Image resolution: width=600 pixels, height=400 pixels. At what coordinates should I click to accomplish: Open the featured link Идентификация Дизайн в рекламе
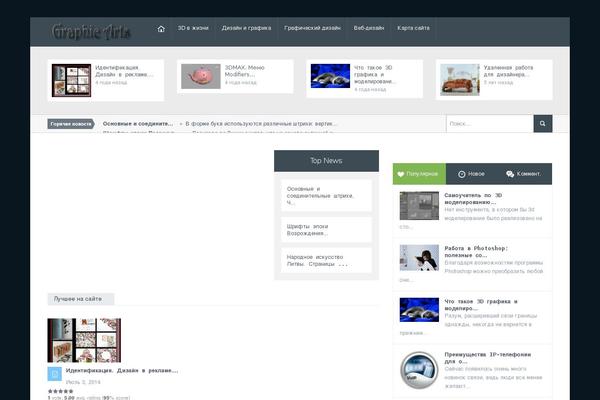[x=124, y=71]
